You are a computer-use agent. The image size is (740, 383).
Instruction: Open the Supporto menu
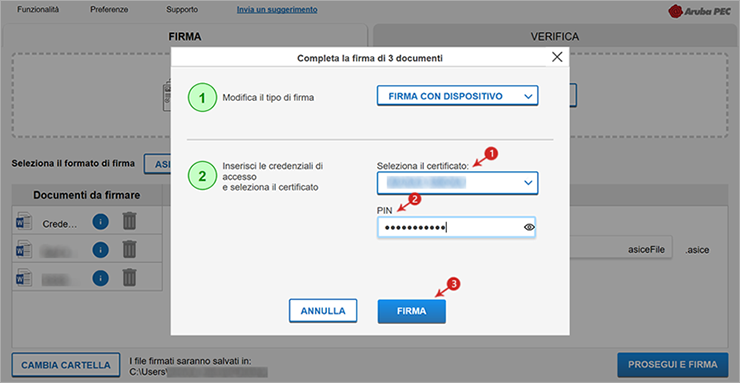(x=182, y=9)
